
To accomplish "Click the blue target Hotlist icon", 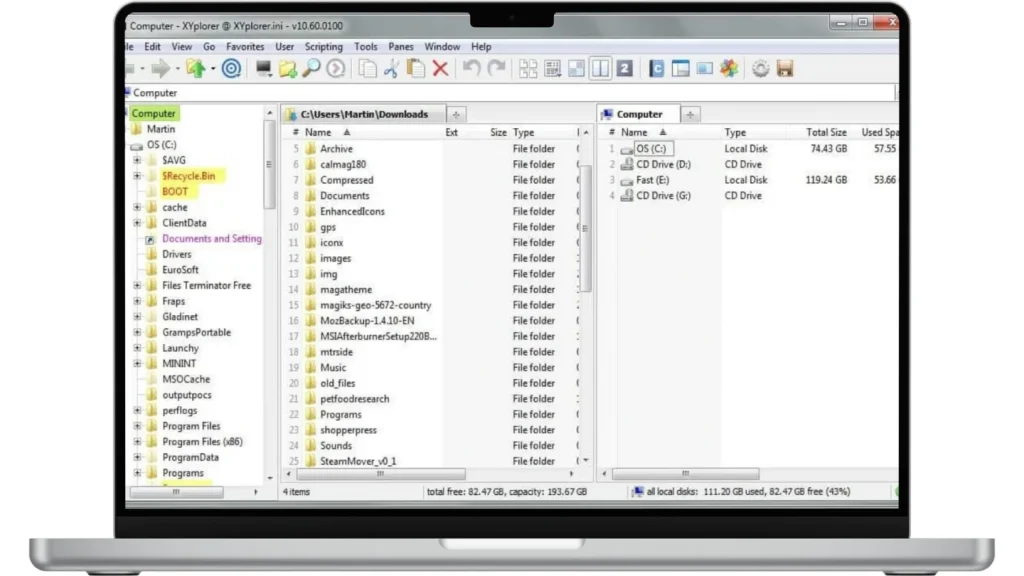I will point(231,68).
